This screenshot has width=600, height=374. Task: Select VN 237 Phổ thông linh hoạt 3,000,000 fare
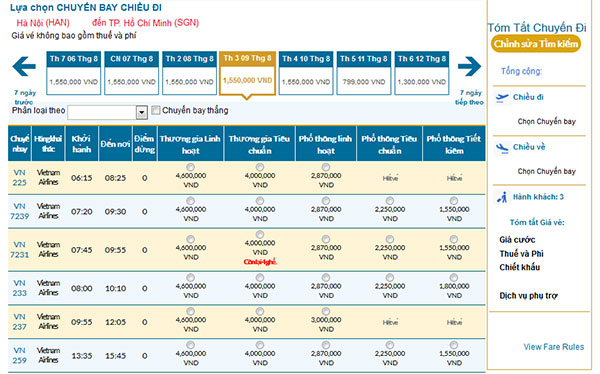point(326,311)
